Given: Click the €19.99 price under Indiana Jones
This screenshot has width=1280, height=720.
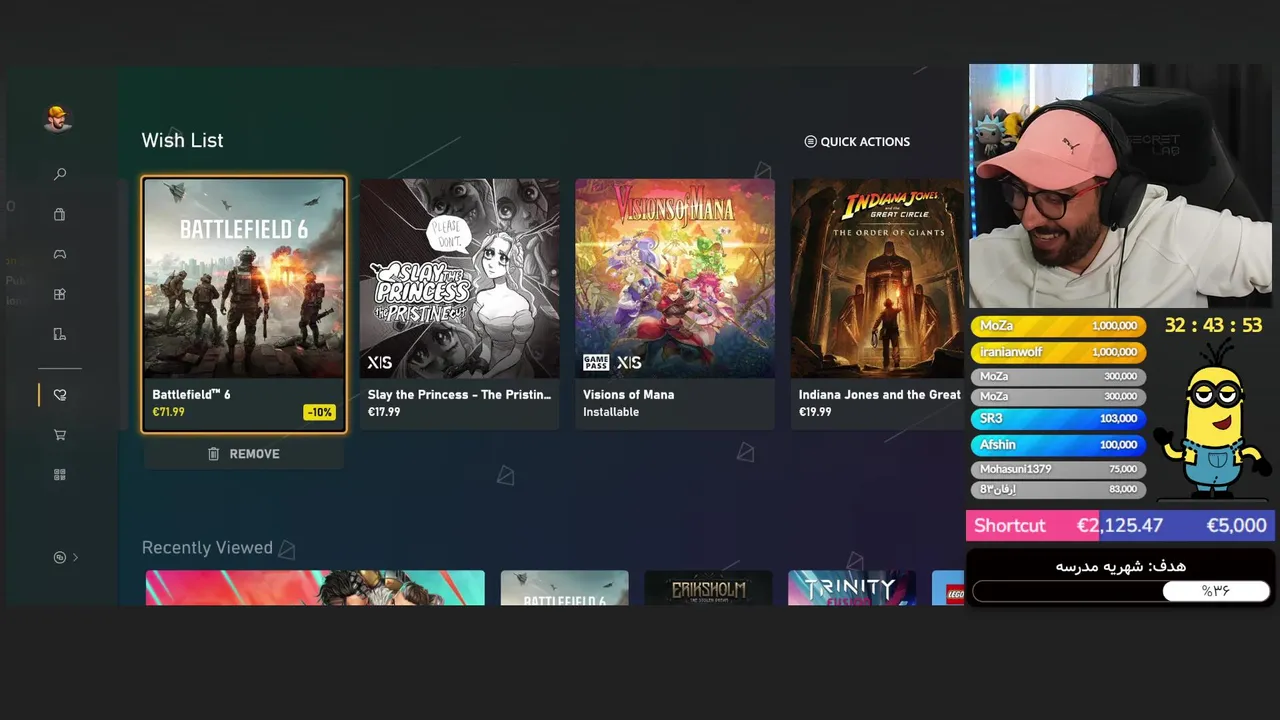Looking at the screenshot, I should pyautogui.click(x=815, y=412).
